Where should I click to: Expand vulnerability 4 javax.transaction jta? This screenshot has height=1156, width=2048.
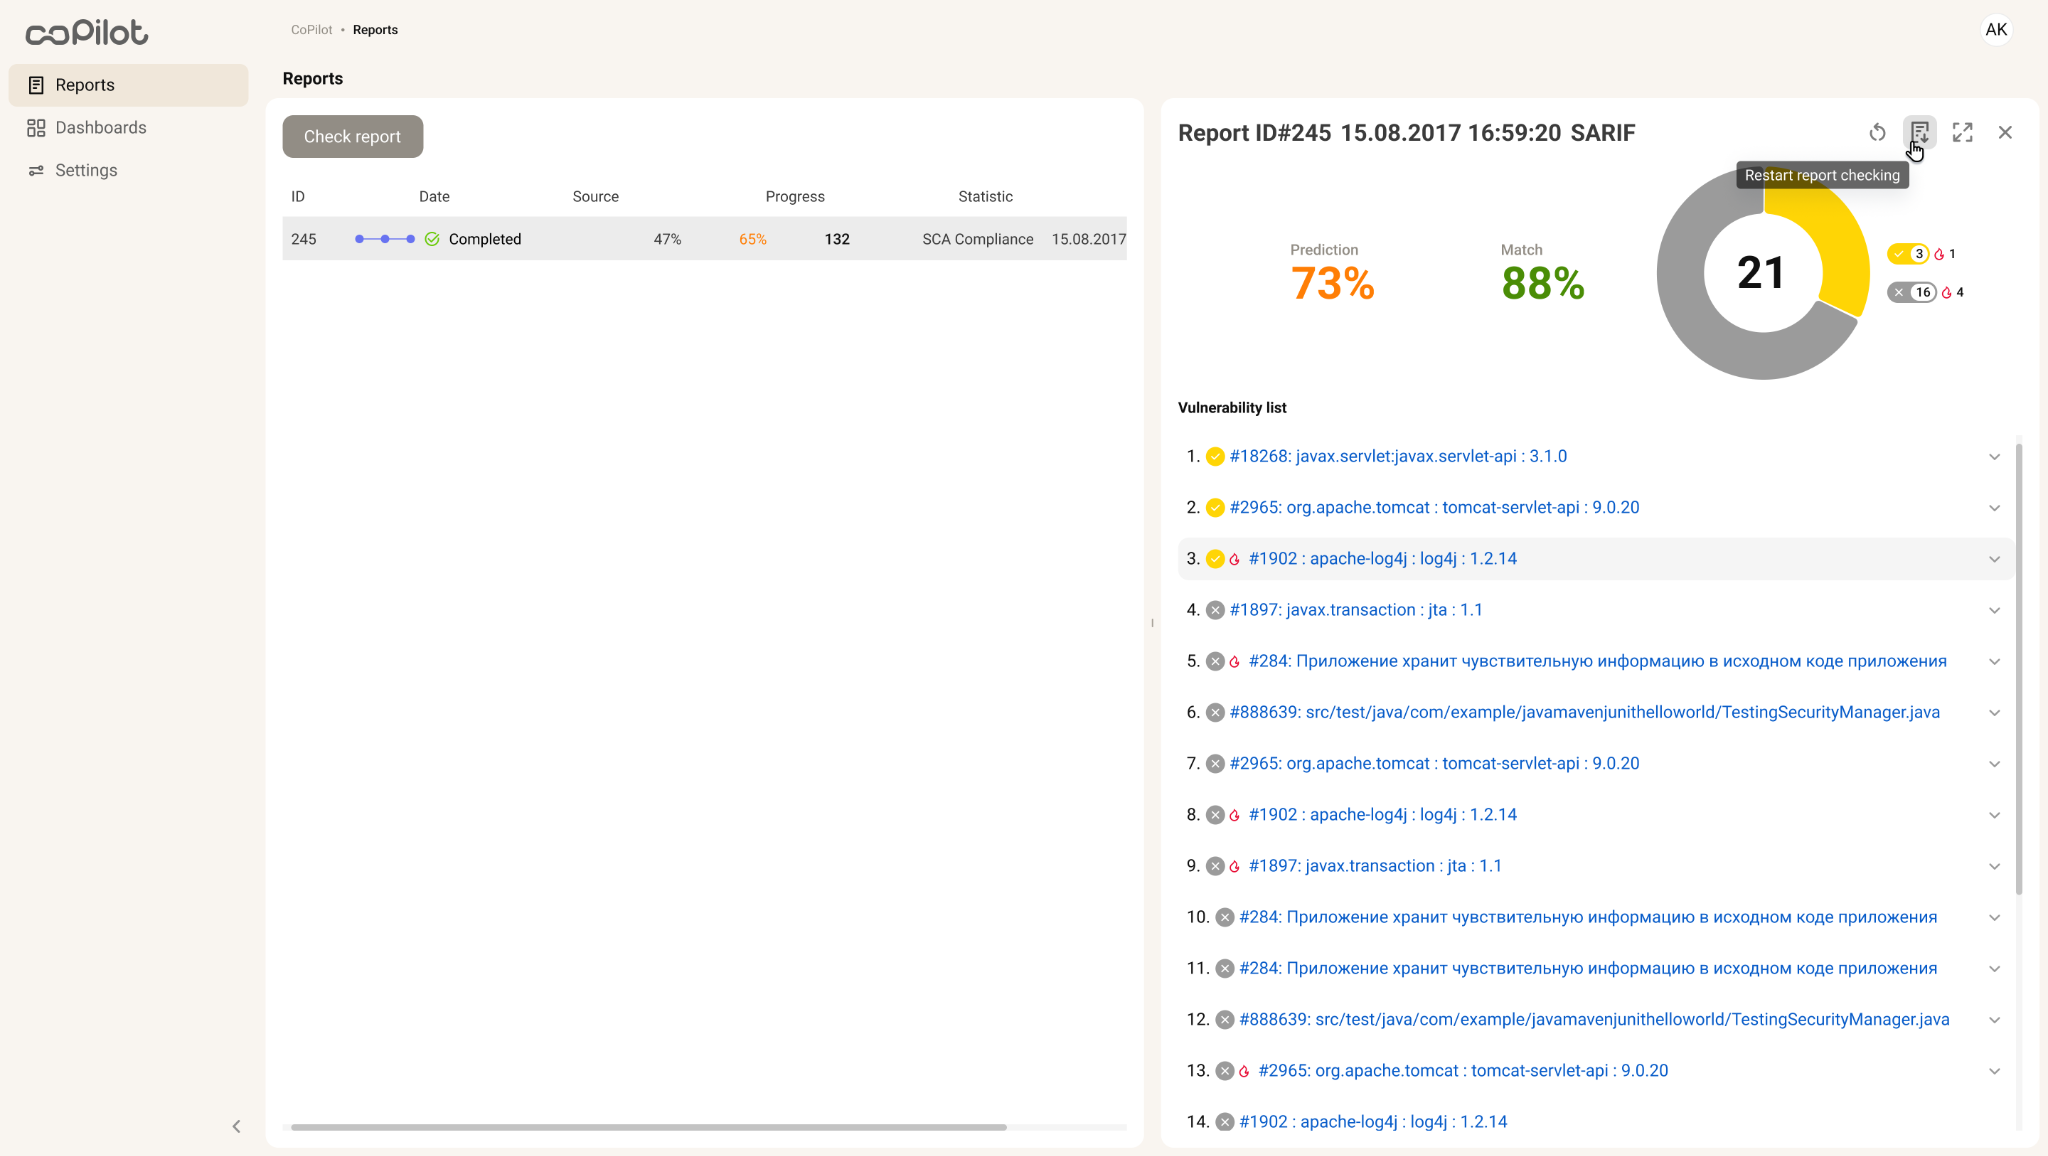coord(1994,610)
